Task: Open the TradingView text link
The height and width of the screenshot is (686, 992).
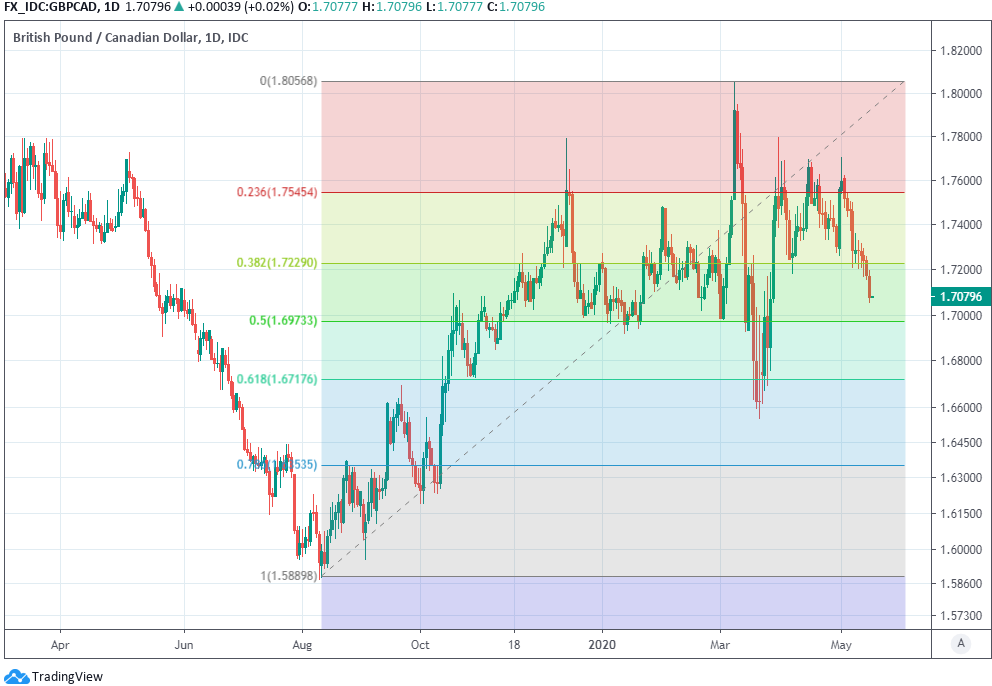Action: 67,677
